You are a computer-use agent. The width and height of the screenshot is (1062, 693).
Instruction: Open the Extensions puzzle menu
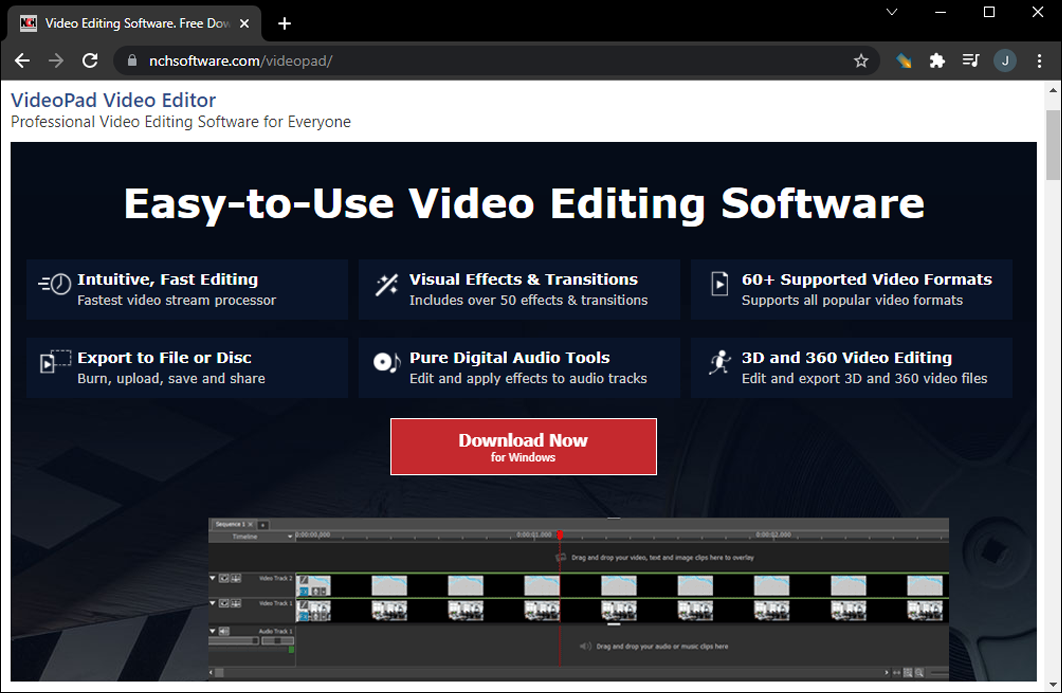pyautogui.click(x=937, y=61)
